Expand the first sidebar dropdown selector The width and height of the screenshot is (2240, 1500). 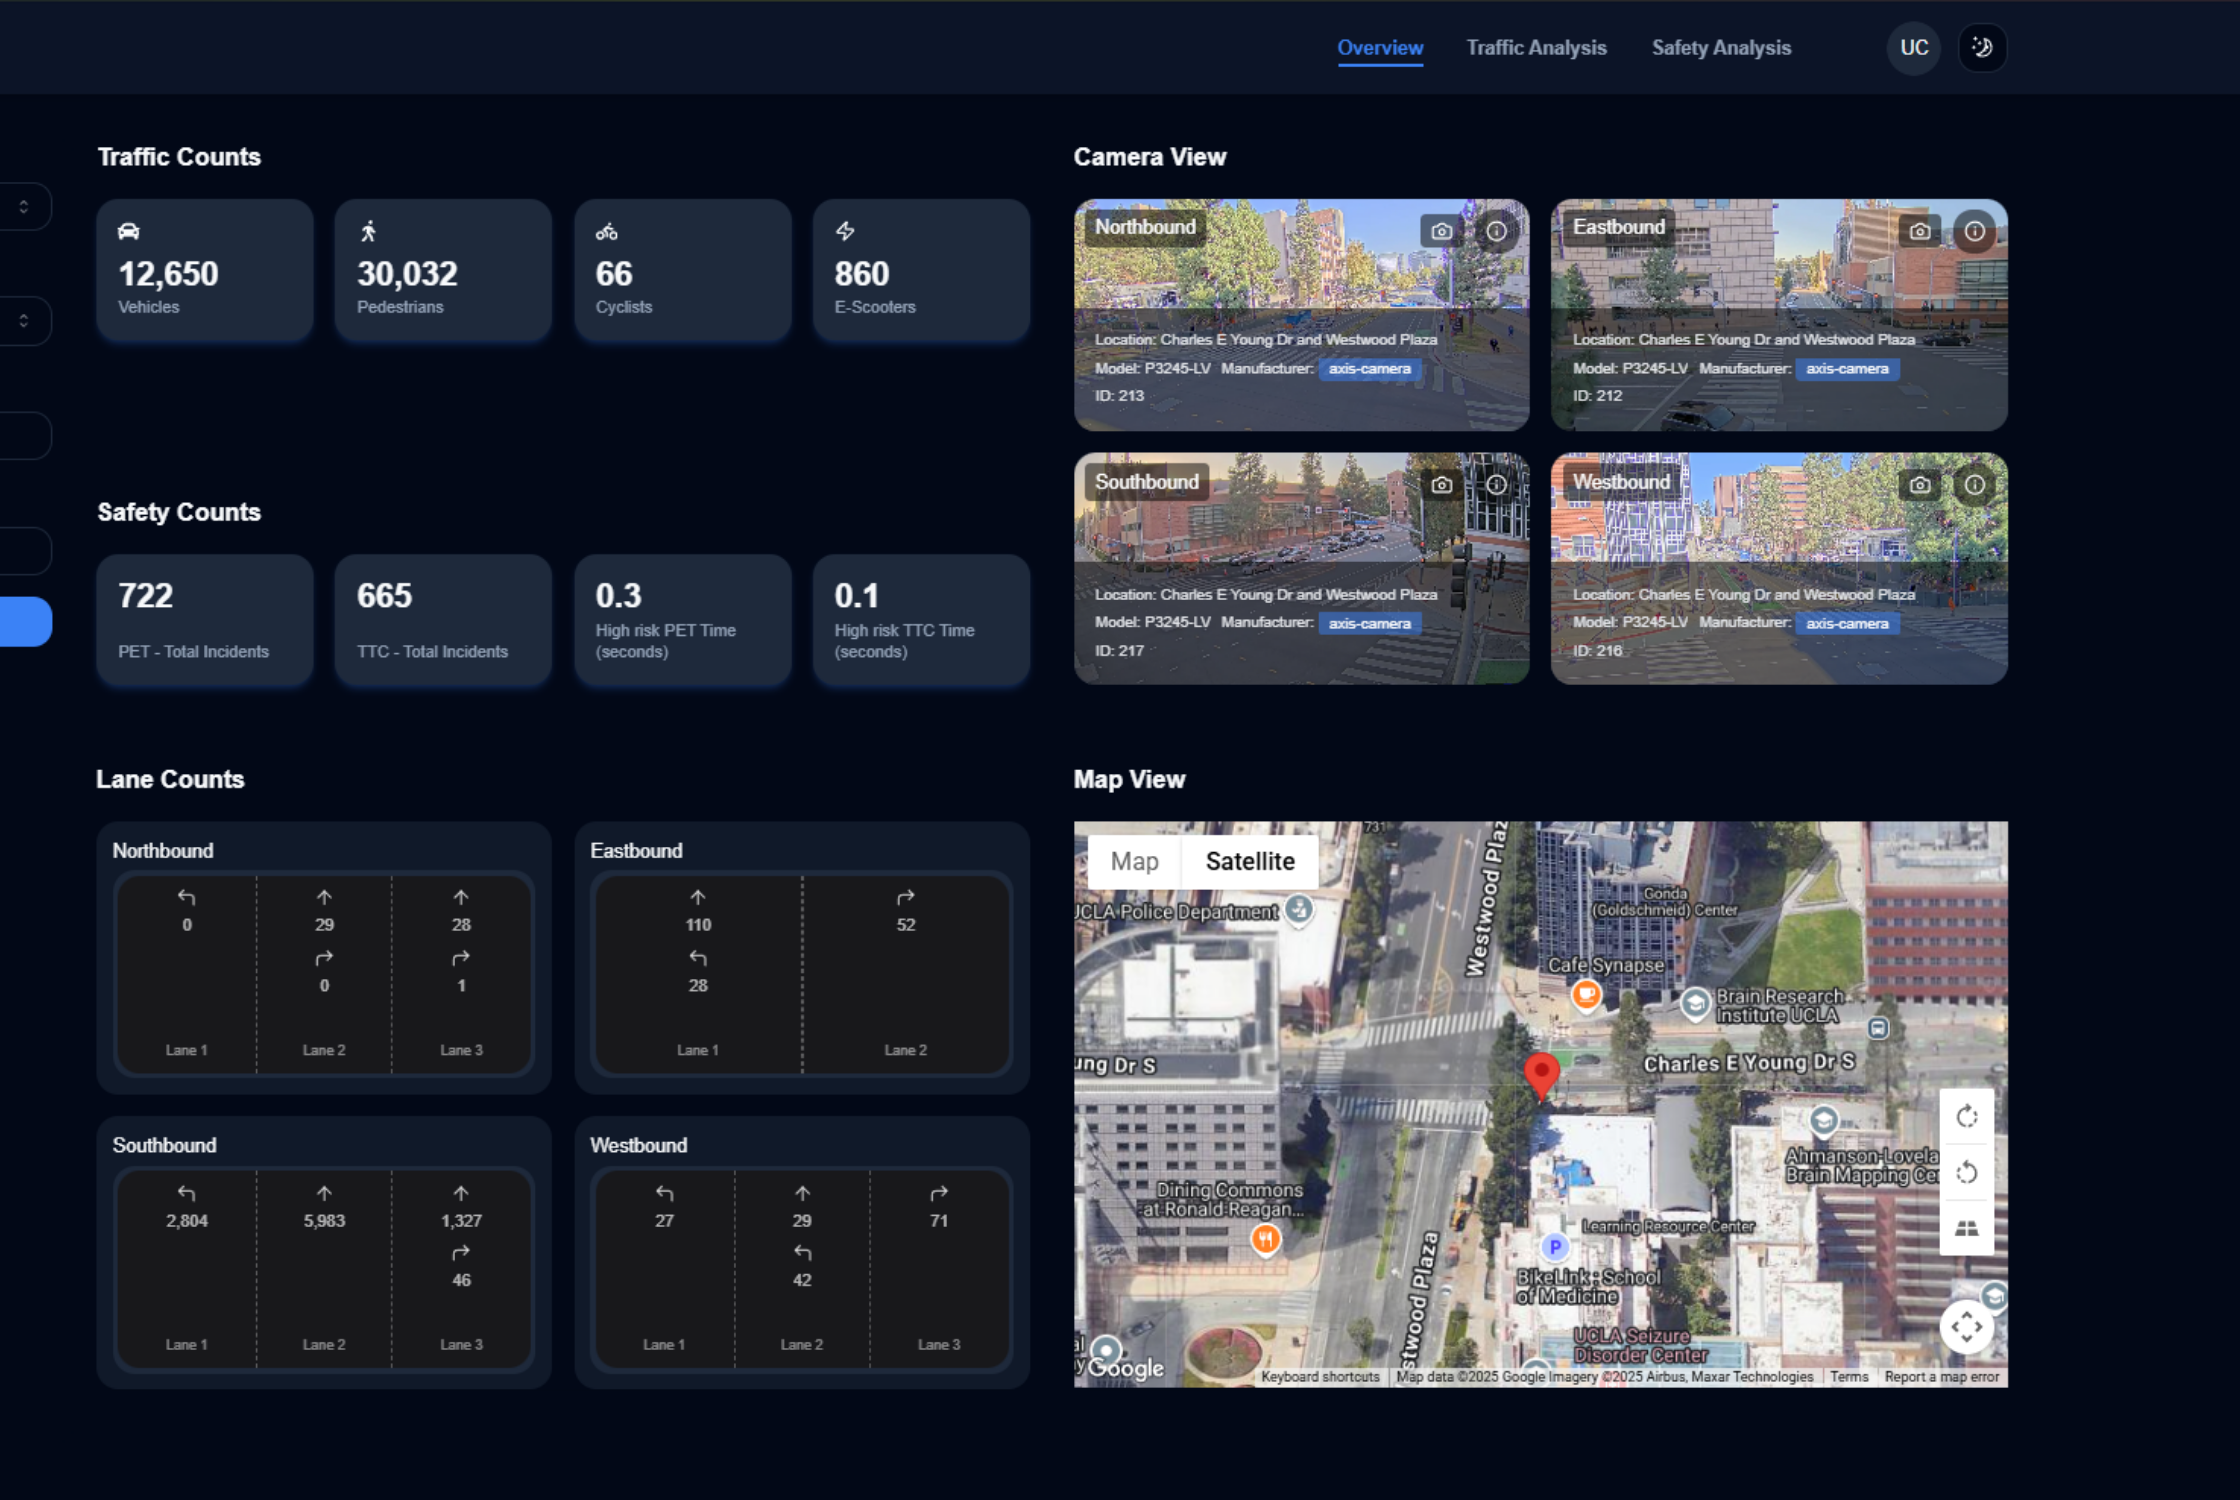[24, 207]
